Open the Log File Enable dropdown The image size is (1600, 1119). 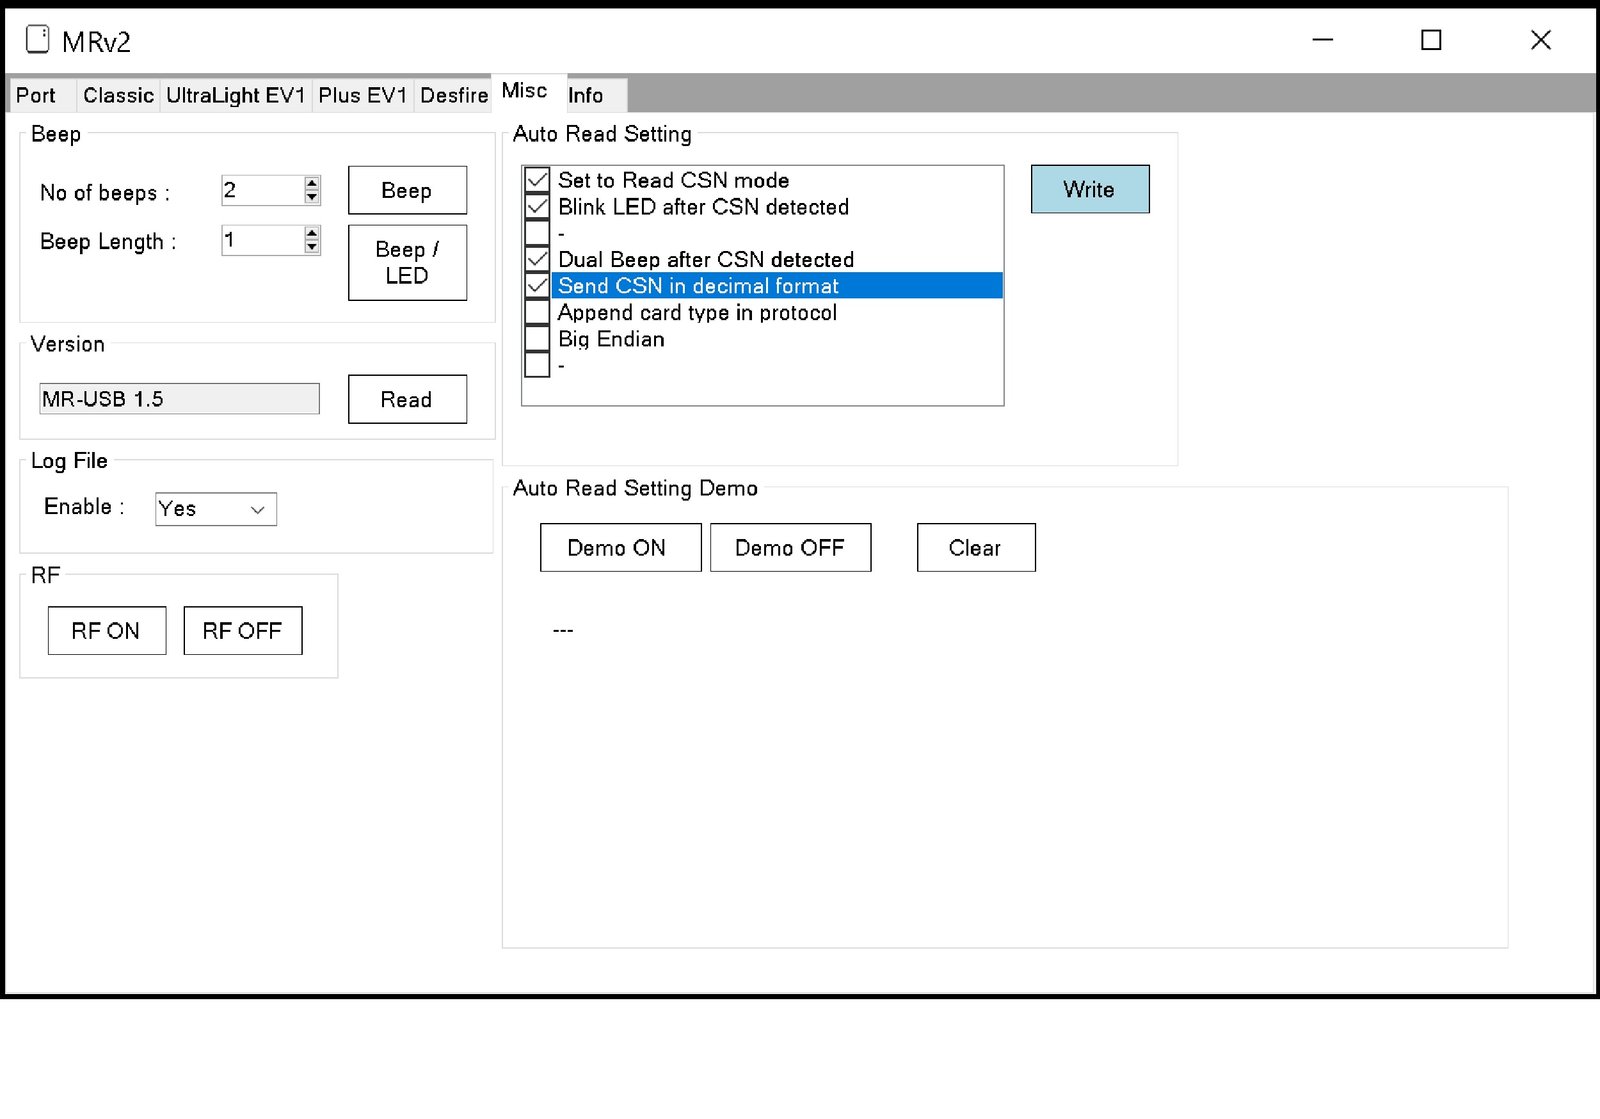click(216, 509)
